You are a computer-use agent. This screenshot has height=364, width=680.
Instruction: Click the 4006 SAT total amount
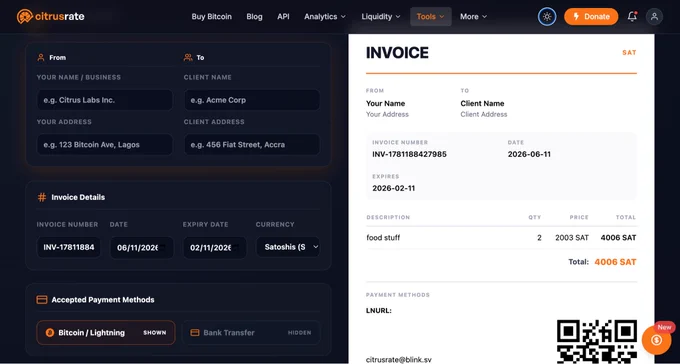[x=615, y=262]
